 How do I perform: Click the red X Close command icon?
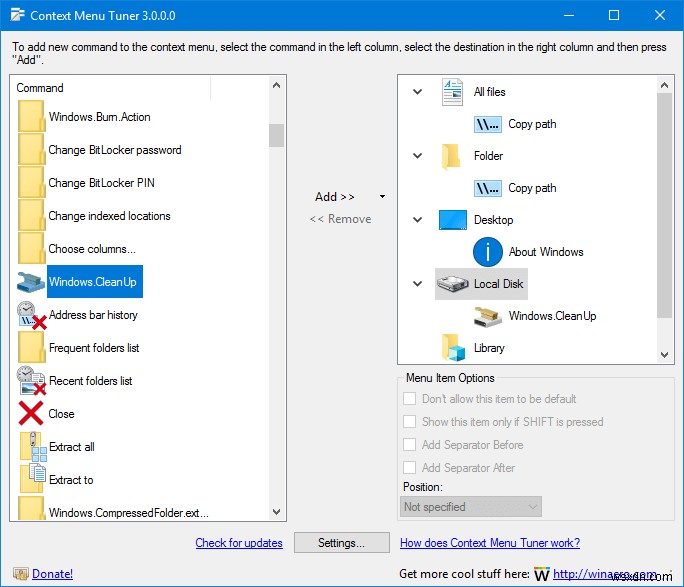point(31,413)
